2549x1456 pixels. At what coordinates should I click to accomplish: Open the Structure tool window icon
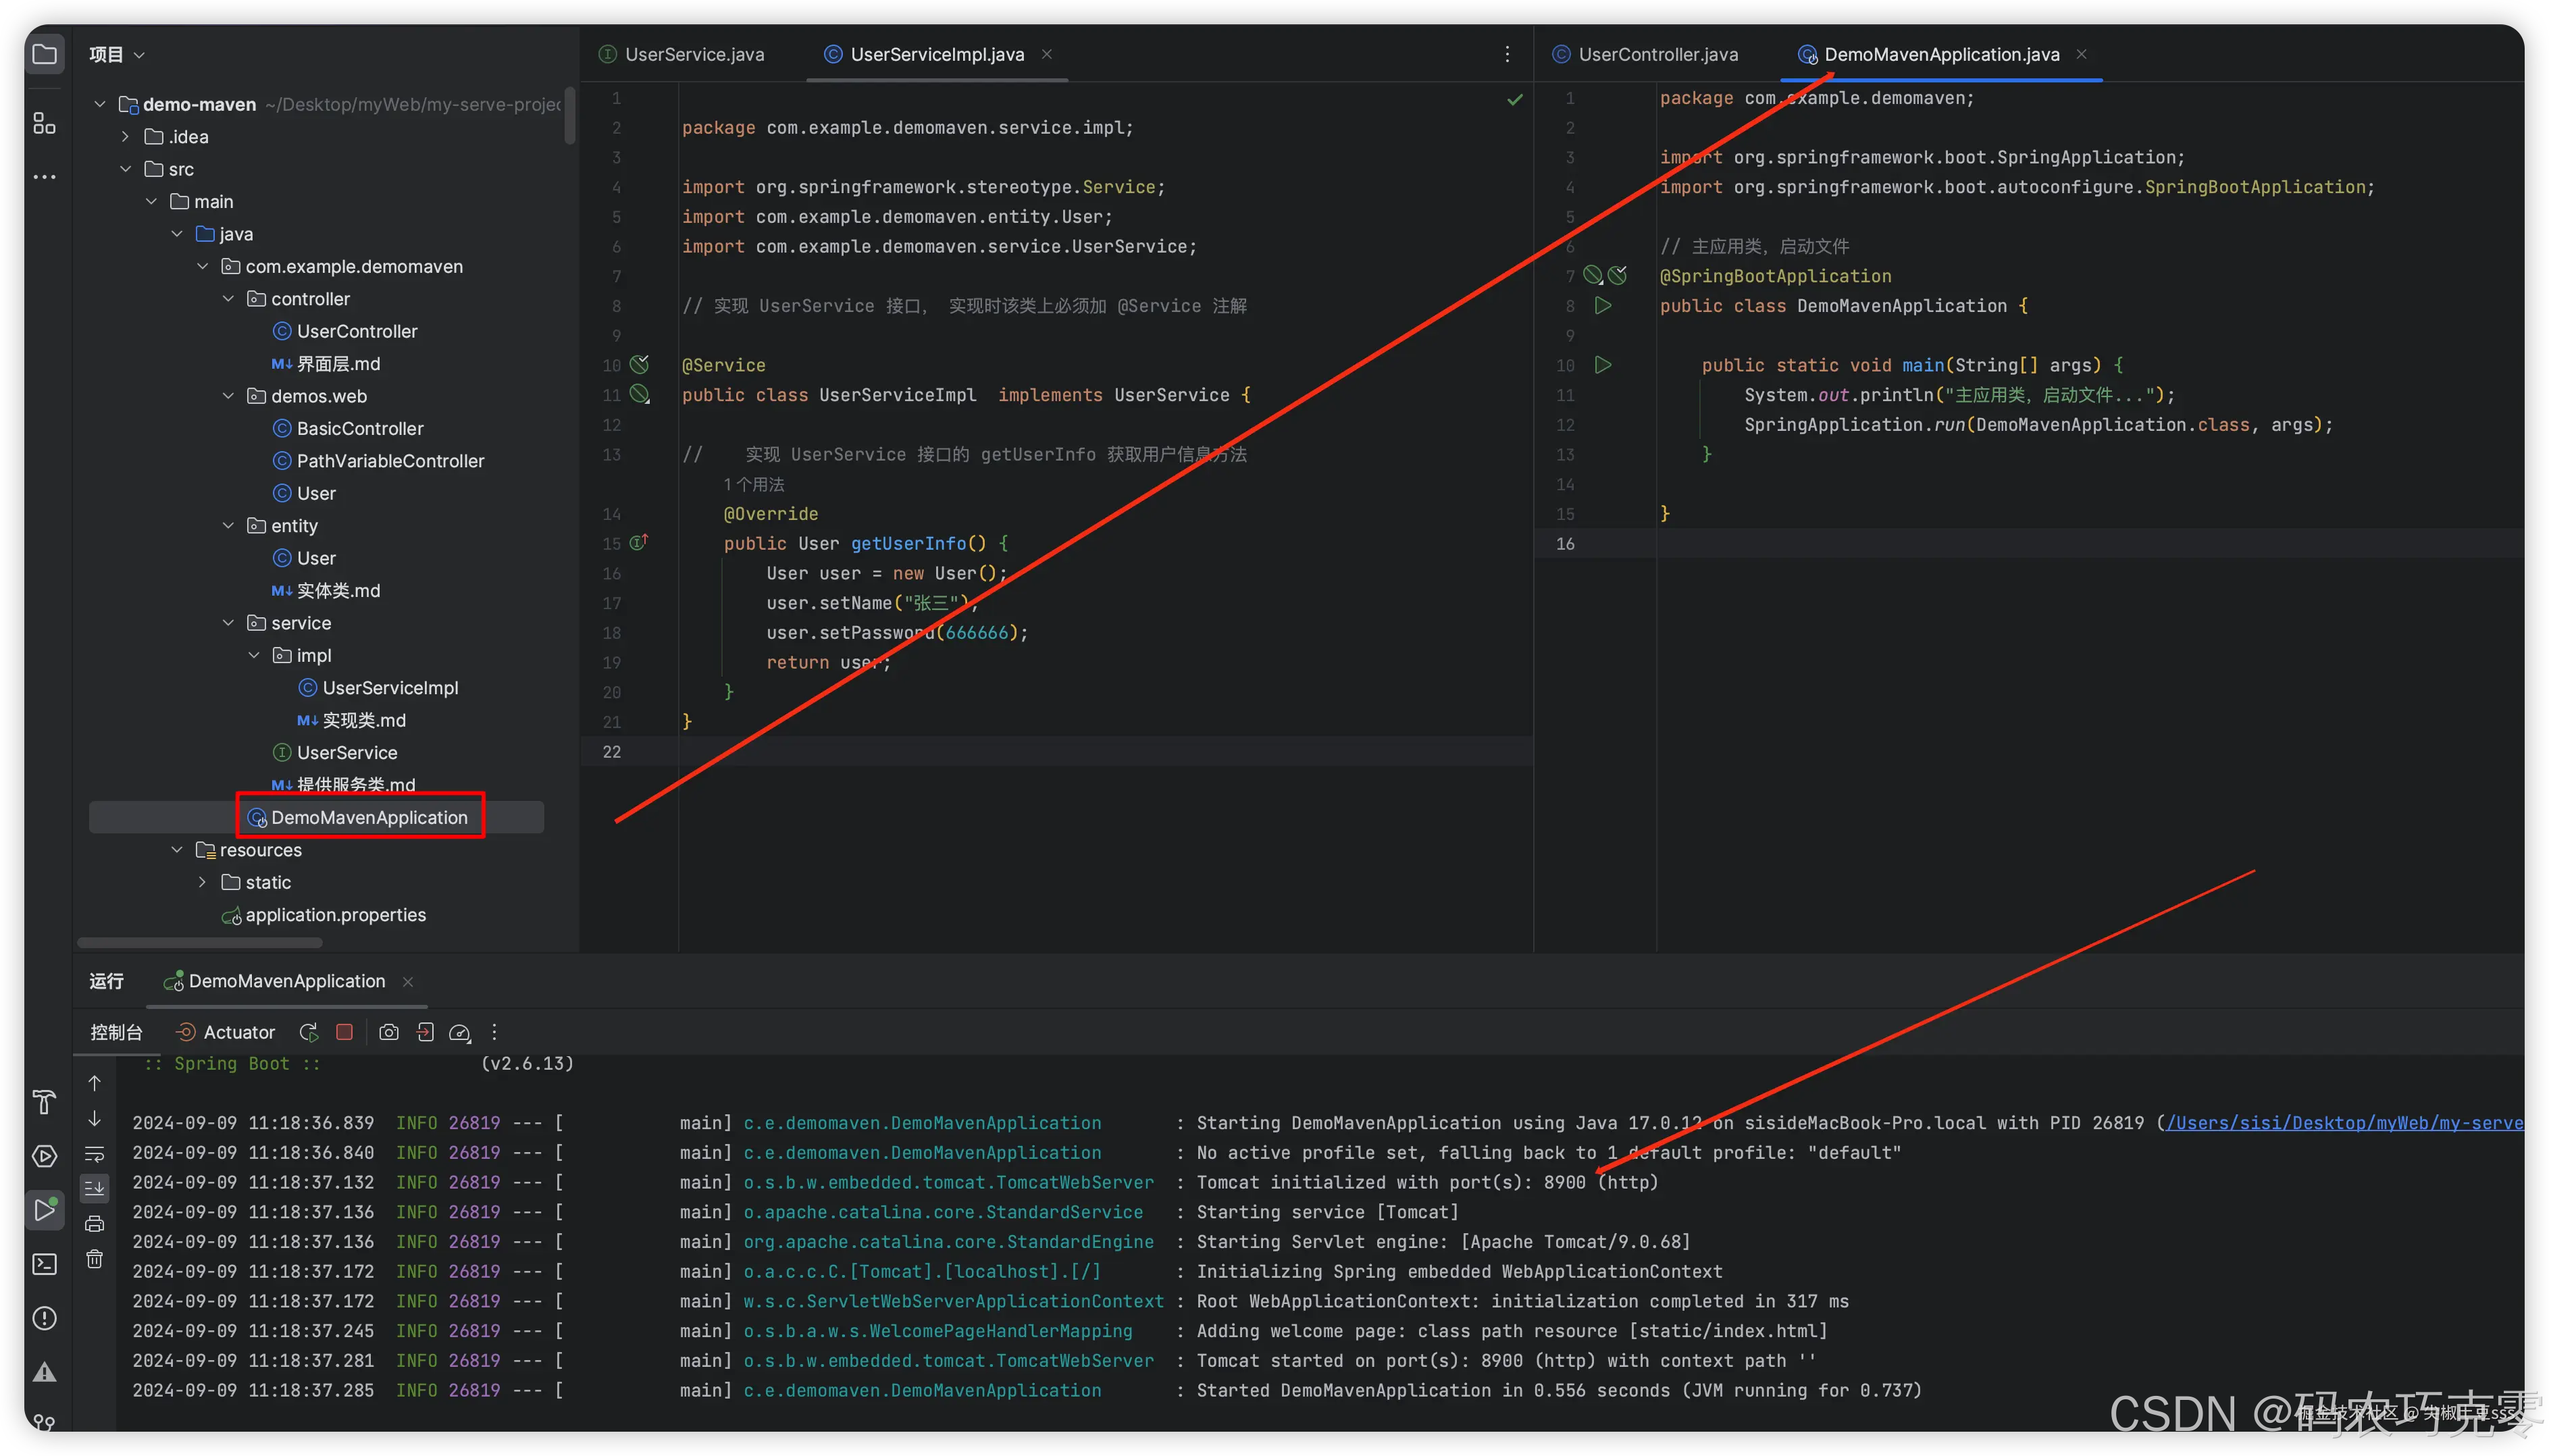pyautogui.click(x=44, y=123)
